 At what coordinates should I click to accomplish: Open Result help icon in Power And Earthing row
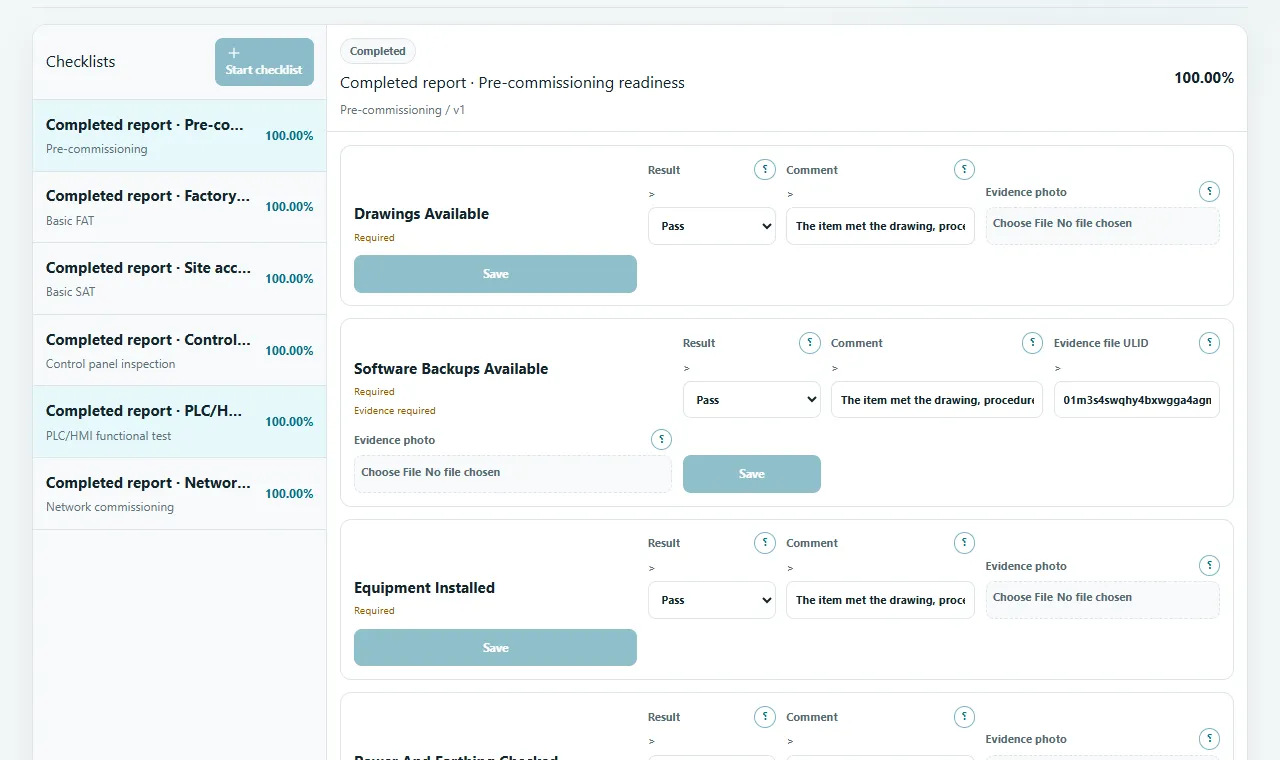[765, 717]
